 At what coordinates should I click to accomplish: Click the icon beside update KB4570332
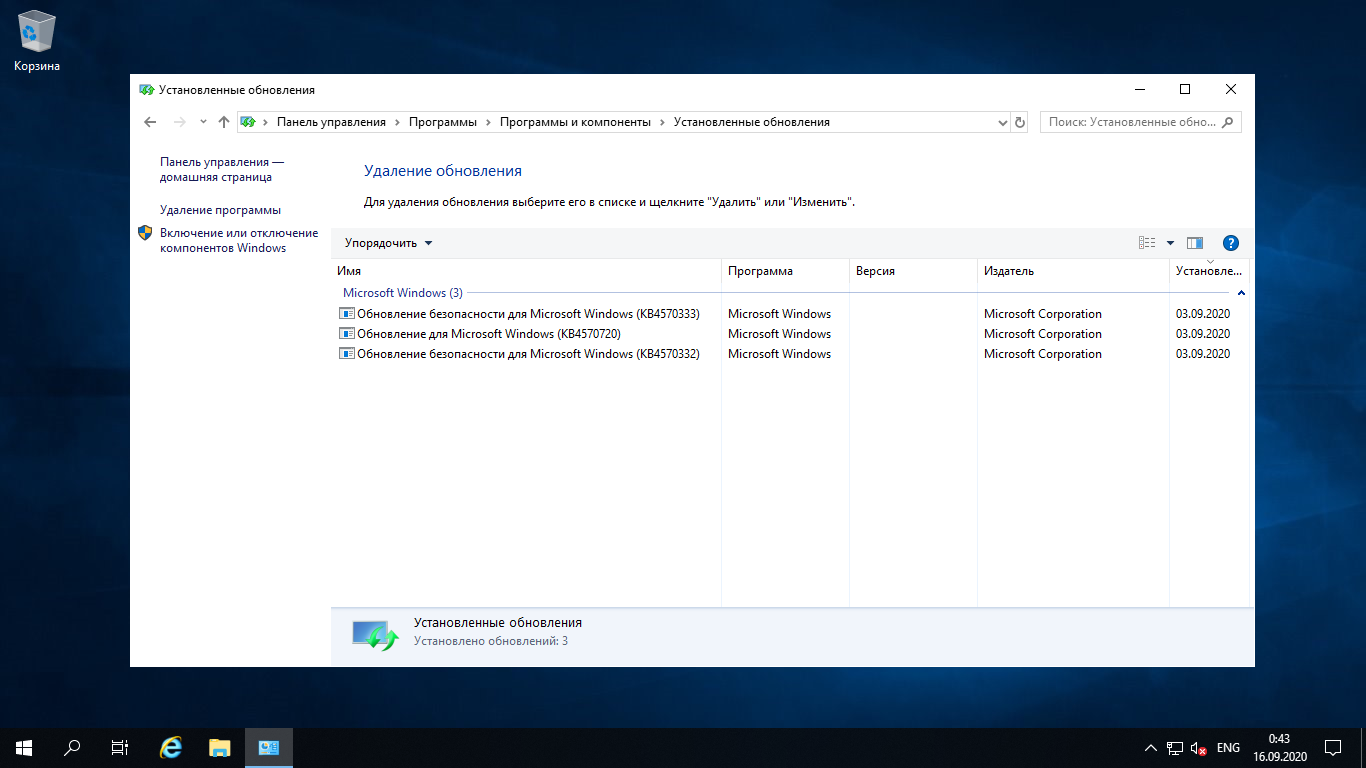347,354
